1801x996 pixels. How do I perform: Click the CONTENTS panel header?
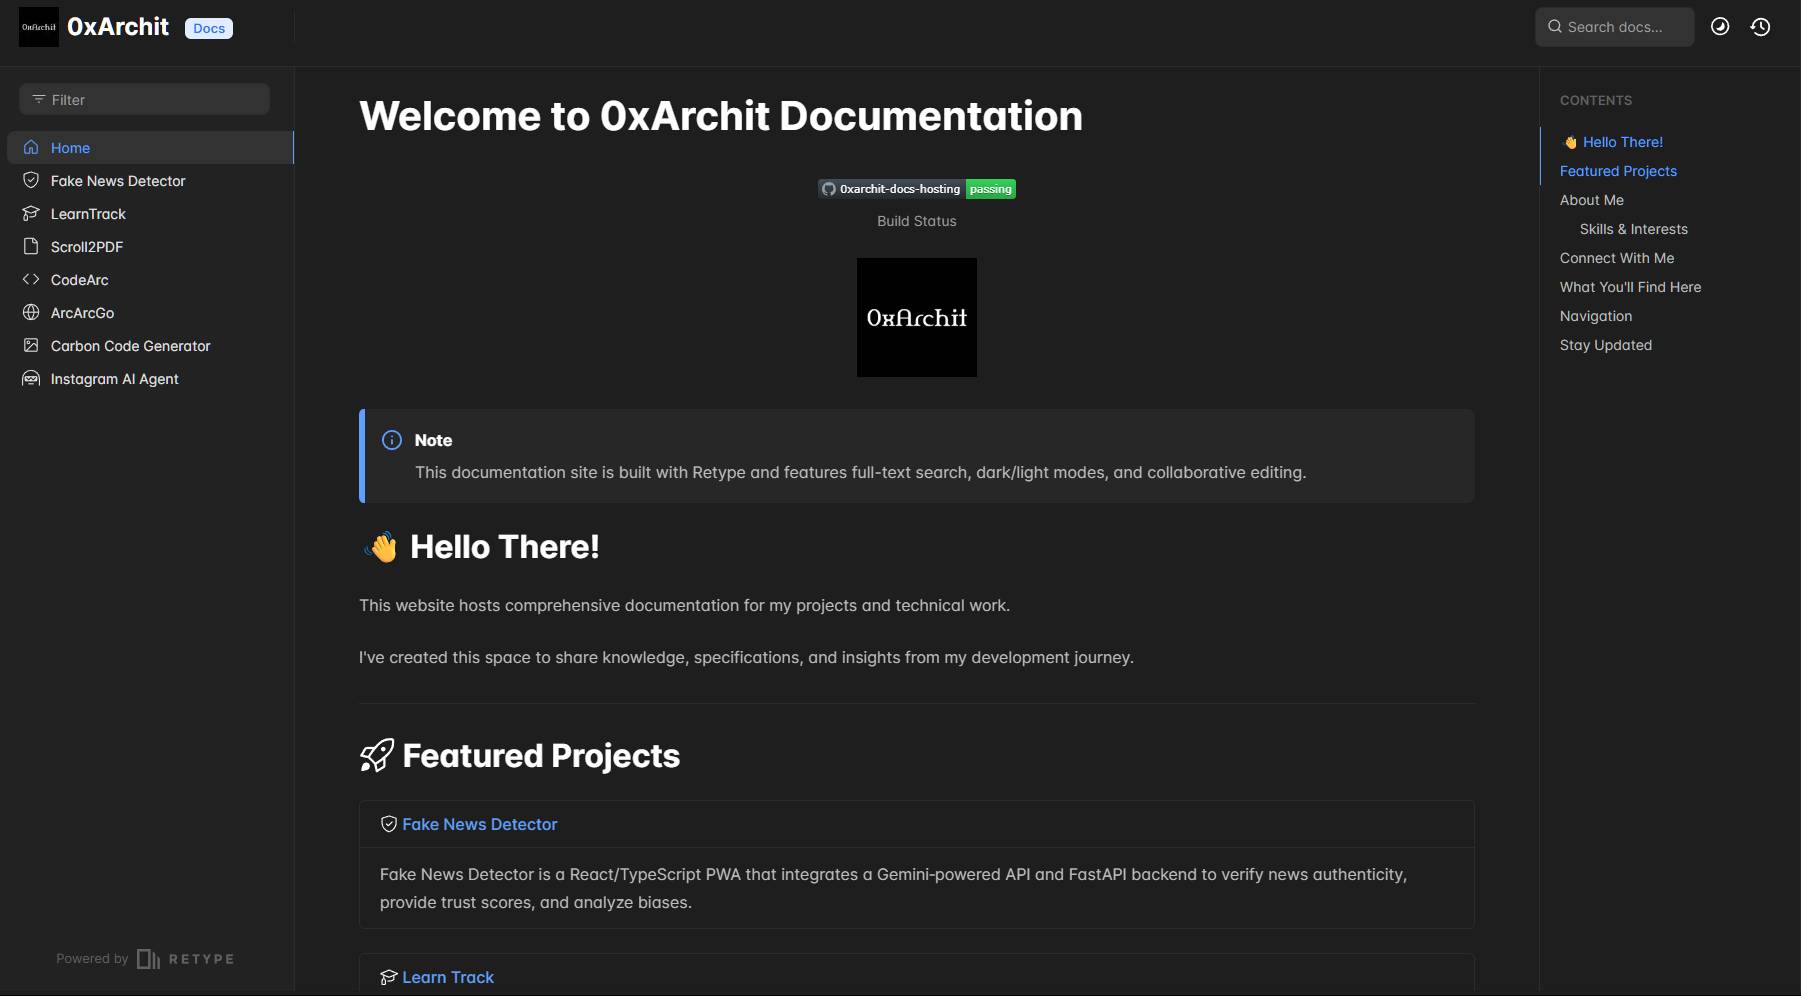coord(1596,100)
